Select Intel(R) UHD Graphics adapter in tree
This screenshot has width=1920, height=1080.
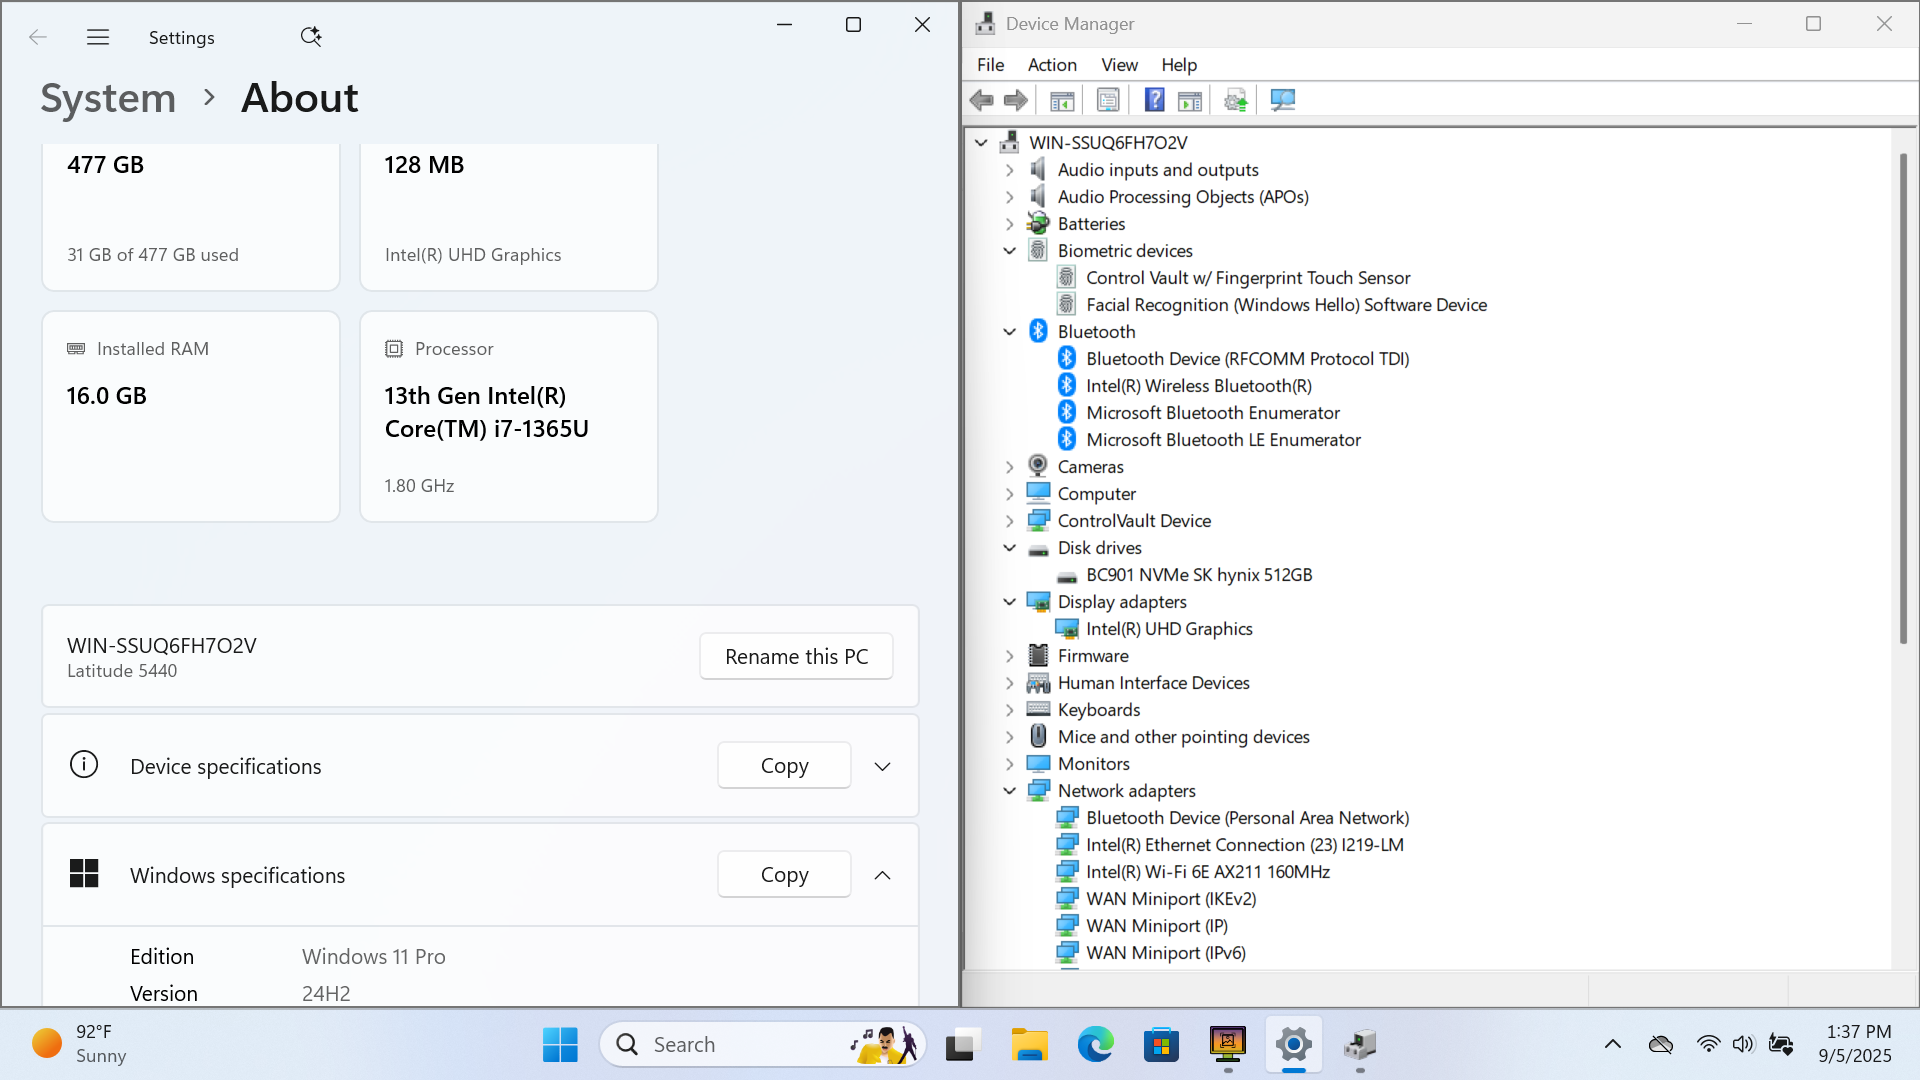(1169, 629)
